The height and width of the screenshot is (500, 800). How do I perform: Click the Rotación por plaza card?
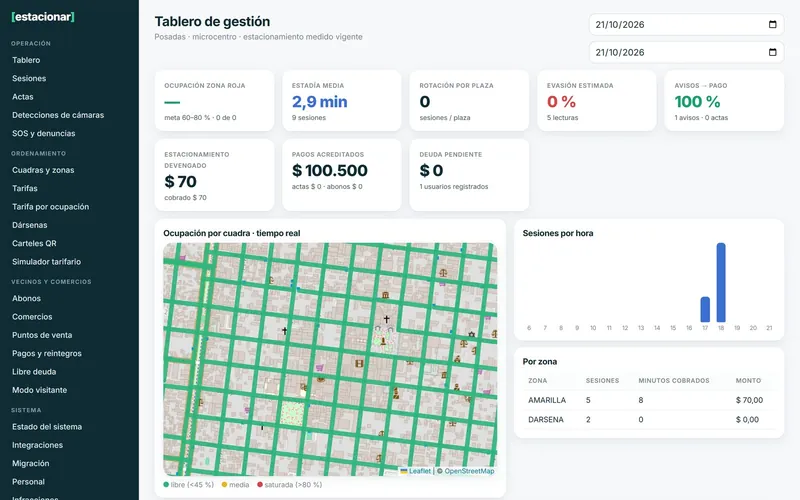coord(469,101)
